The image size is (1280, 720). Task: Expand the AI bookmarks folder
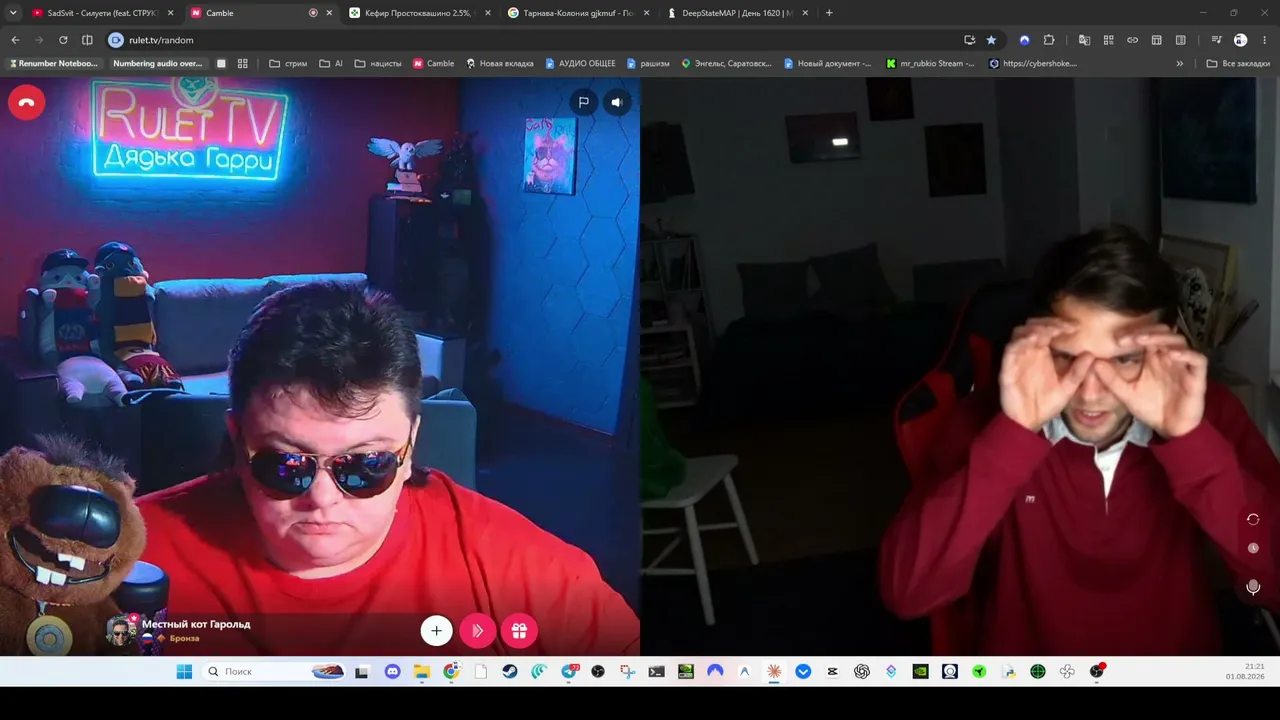click(x=331, y=63)
